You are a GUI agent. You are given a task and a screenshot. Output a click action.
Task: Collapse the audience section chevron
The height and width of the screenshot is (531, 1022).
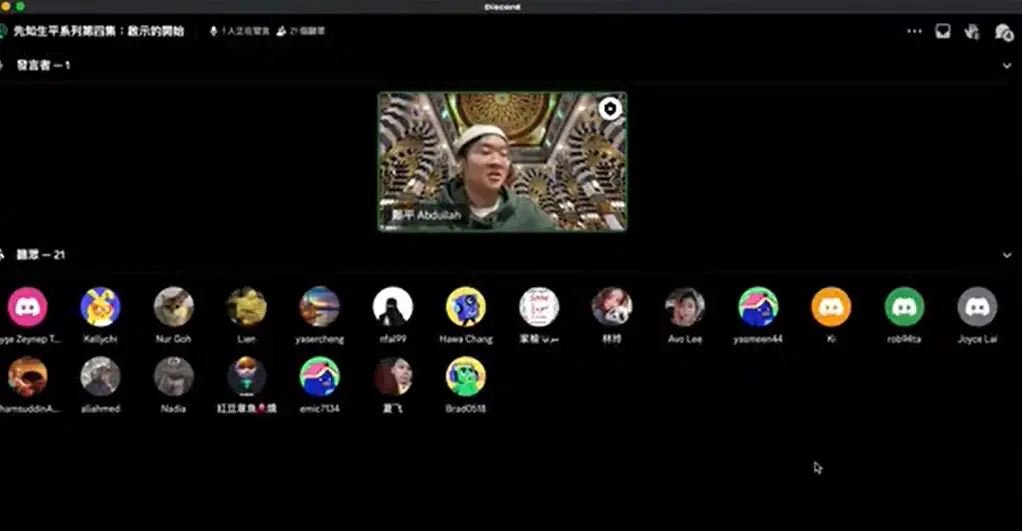1006,255
